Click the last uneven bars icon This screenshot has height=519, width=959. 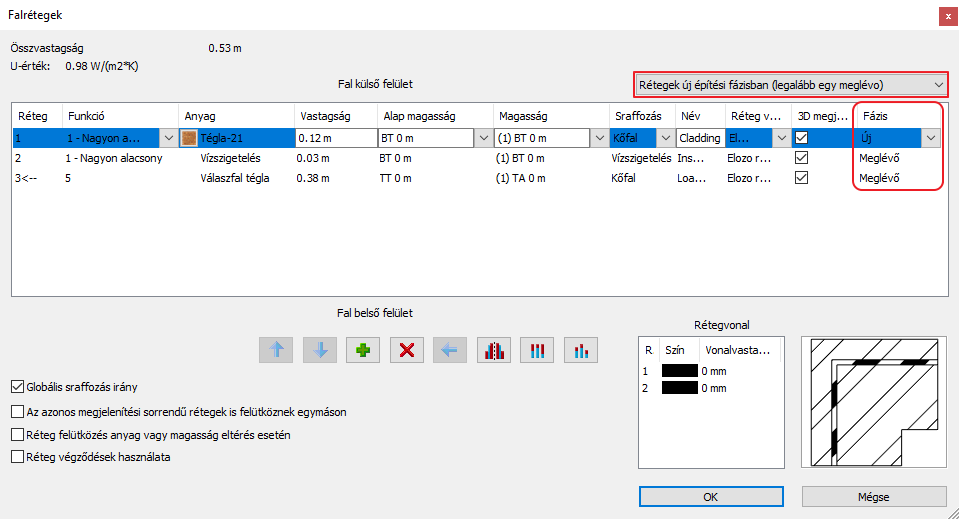[580, 350]
